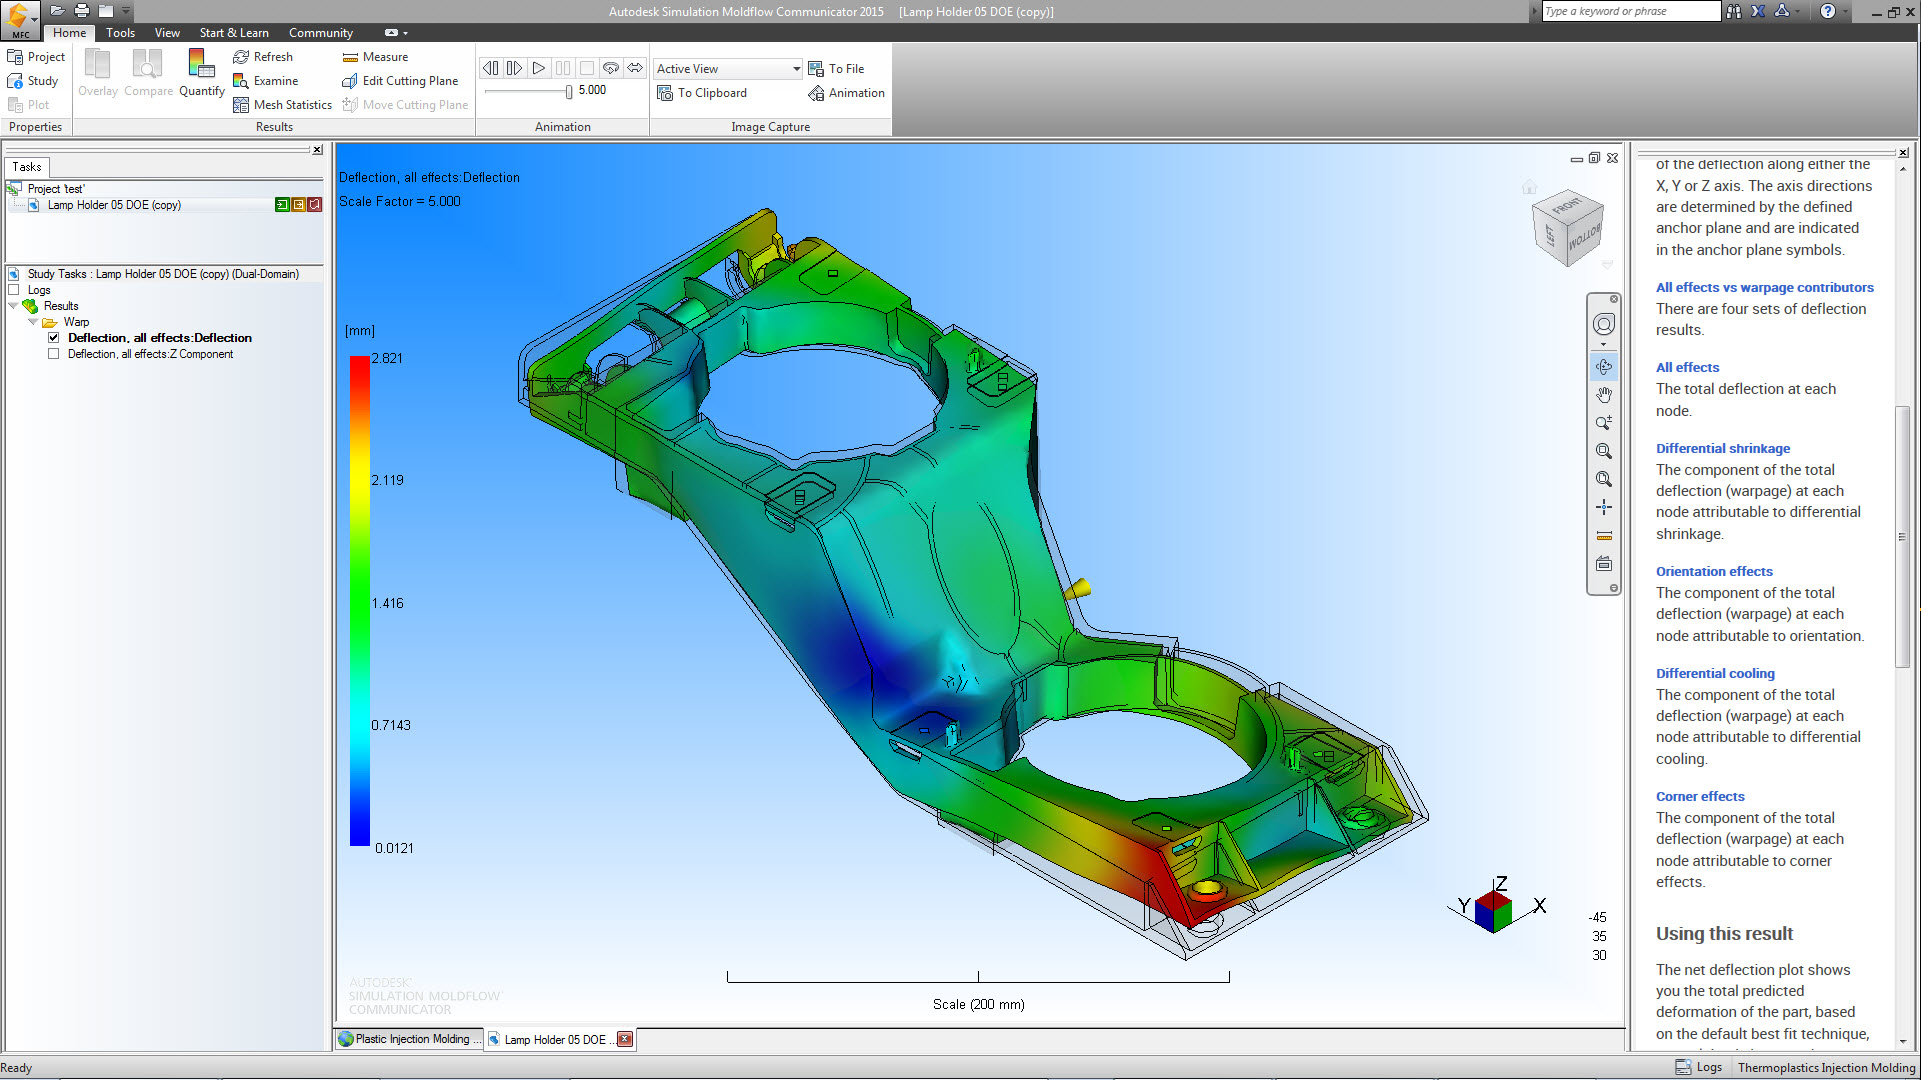
Task: Step animation forward one frame
Action: tap(514, 68)
